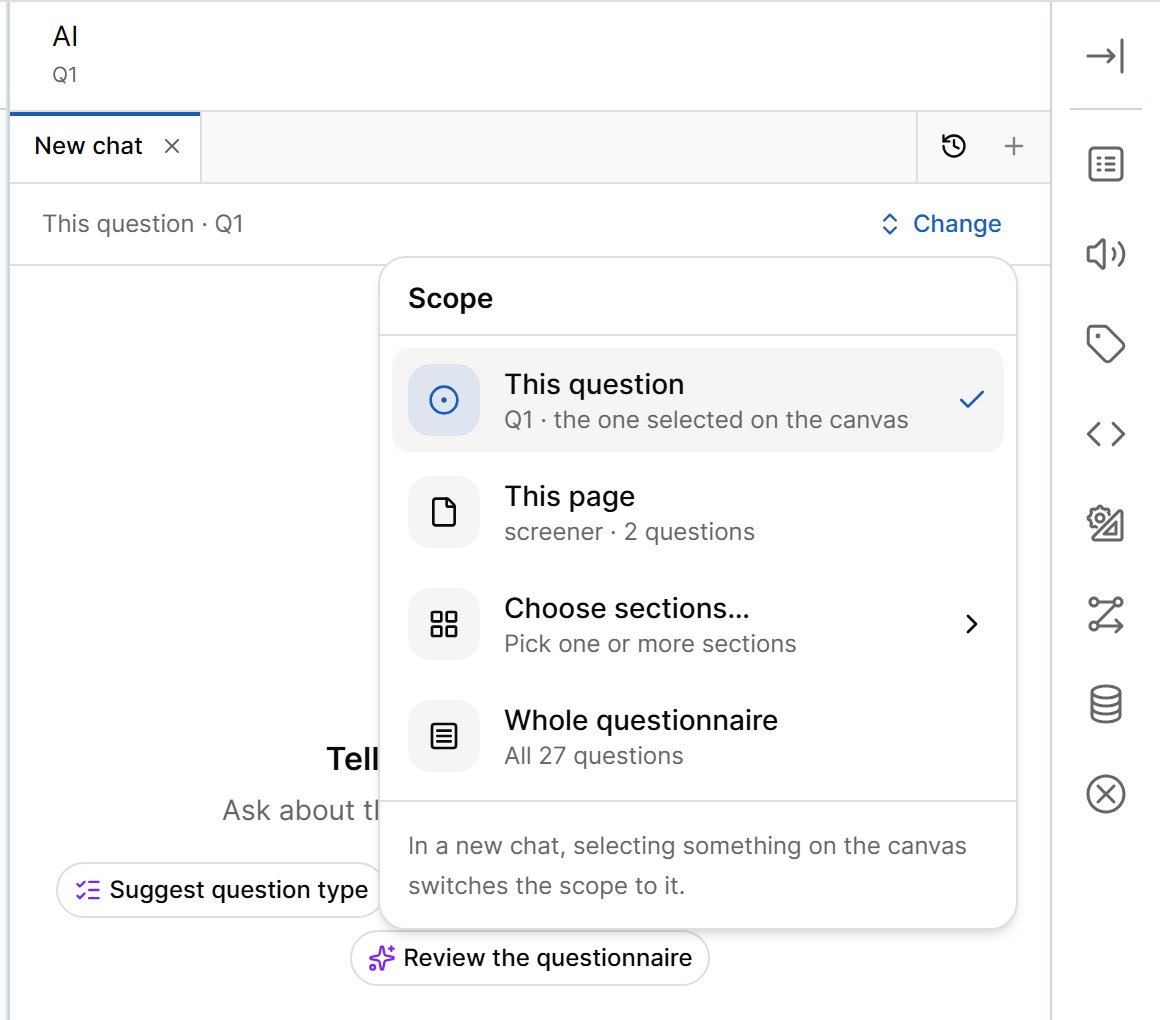Select This page scope option
The image size is (1160, 1020).
click(x=698, y=512)
